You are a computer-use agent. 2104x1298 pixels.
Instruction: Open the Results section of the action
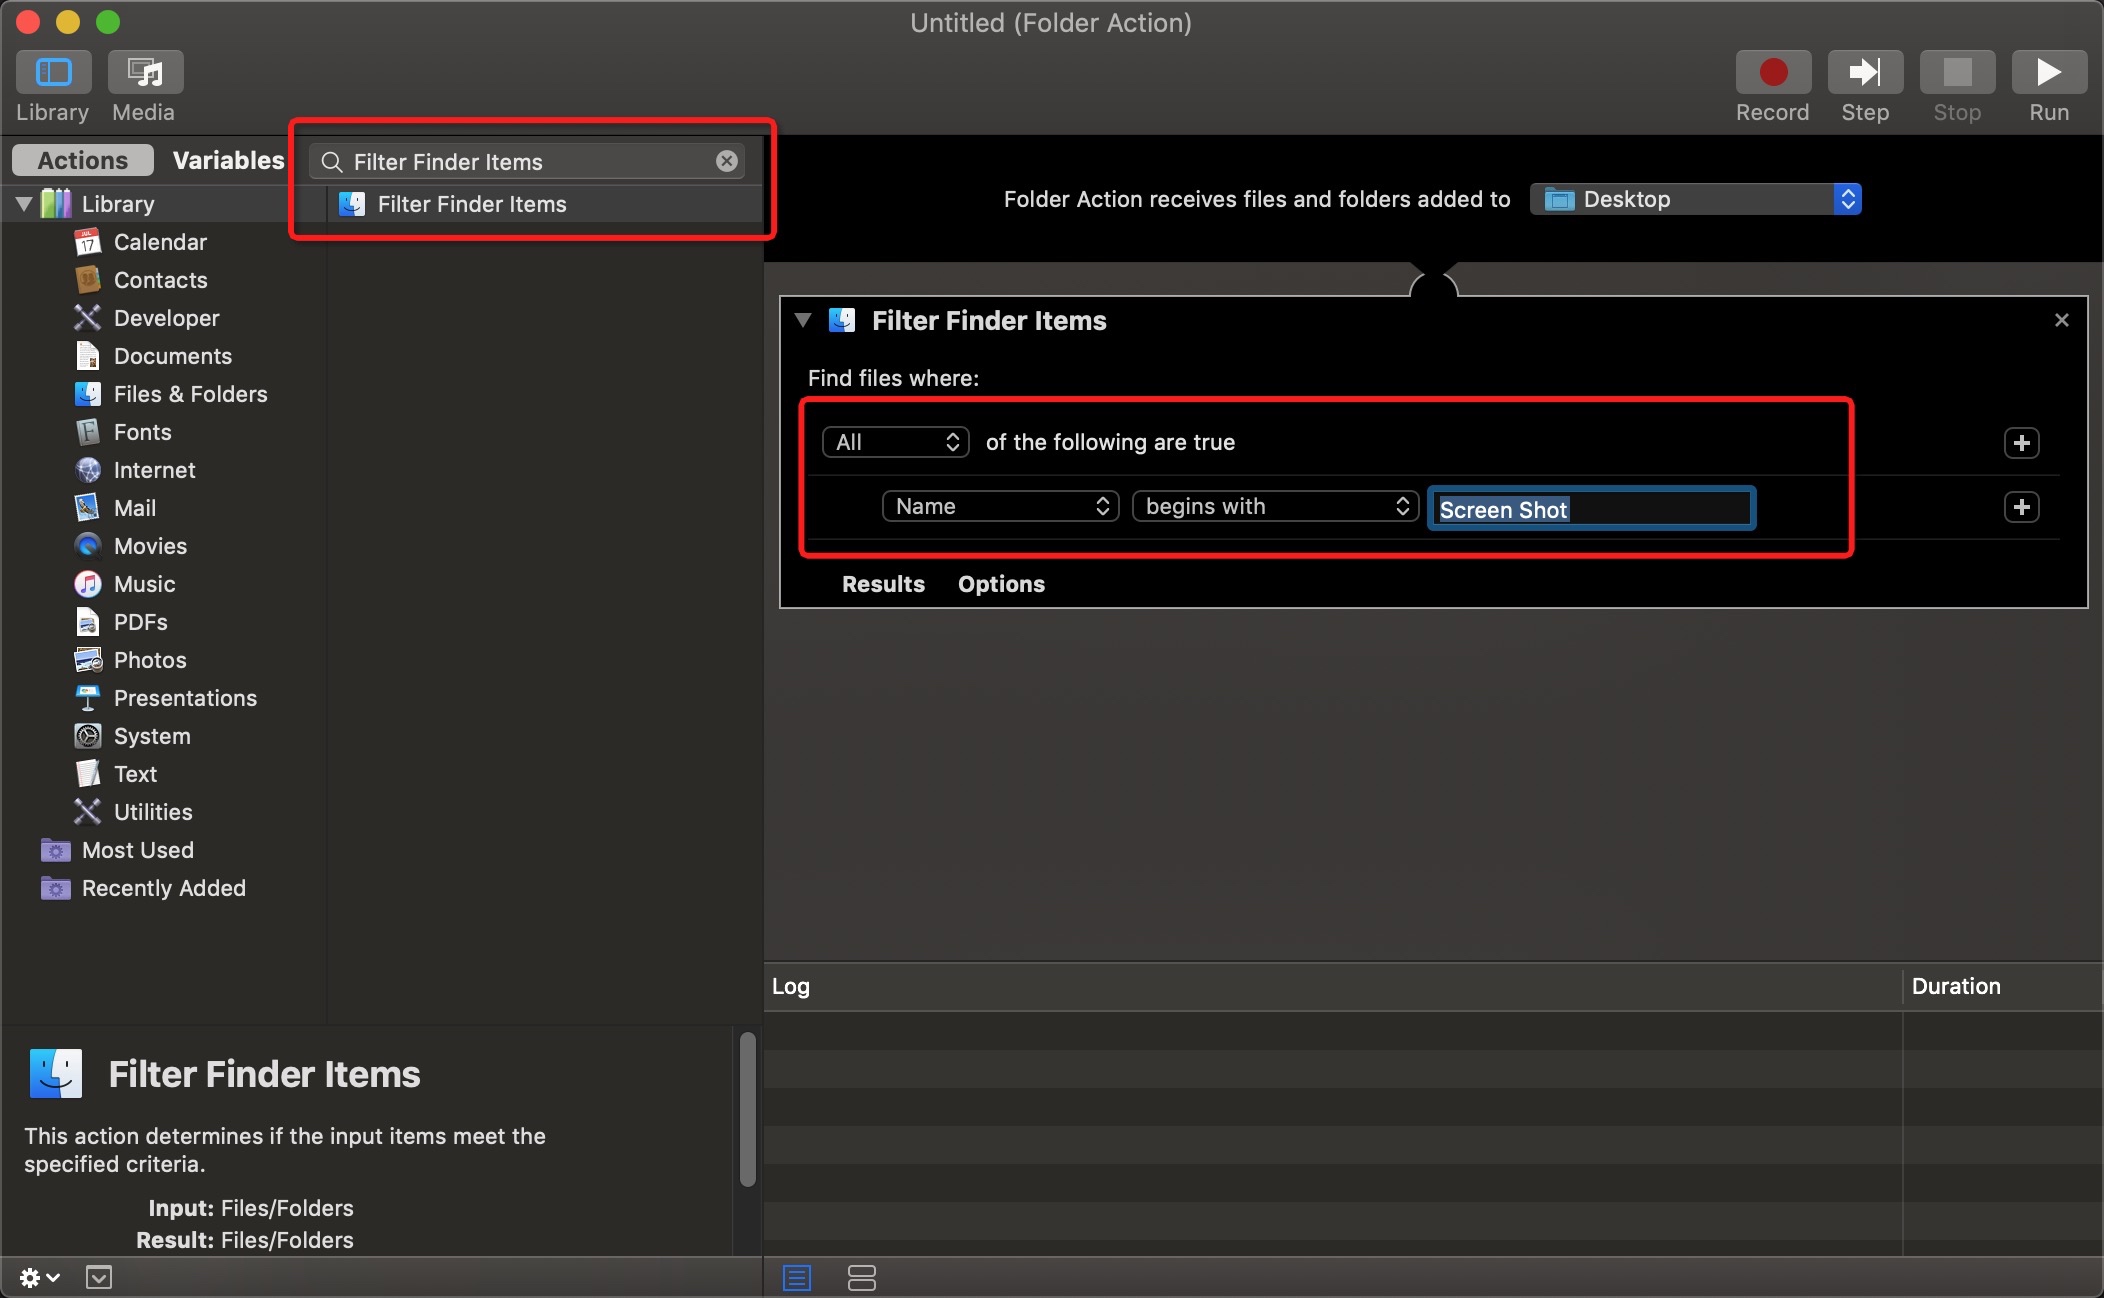883,584
